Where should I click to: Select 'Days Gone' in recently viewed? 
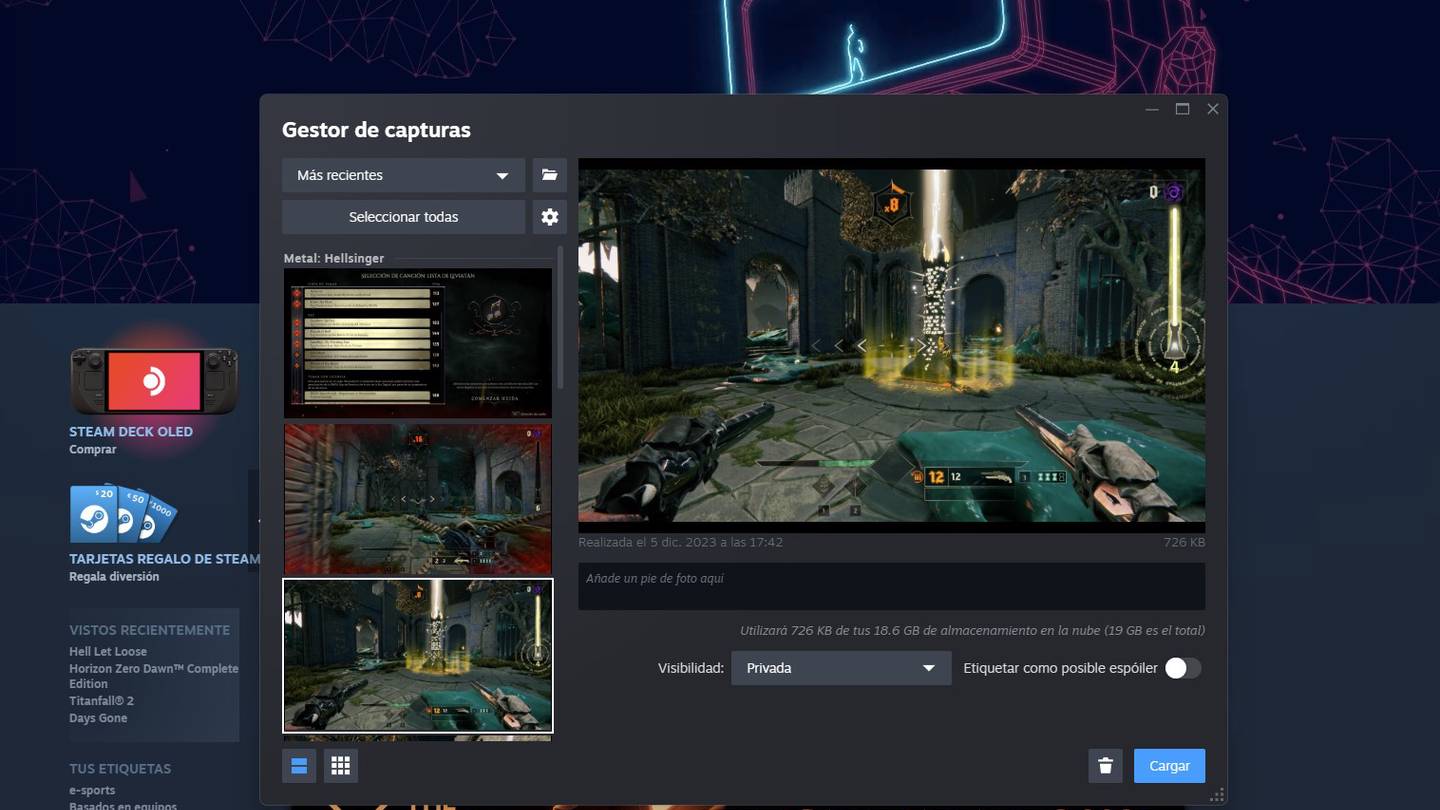98,718
